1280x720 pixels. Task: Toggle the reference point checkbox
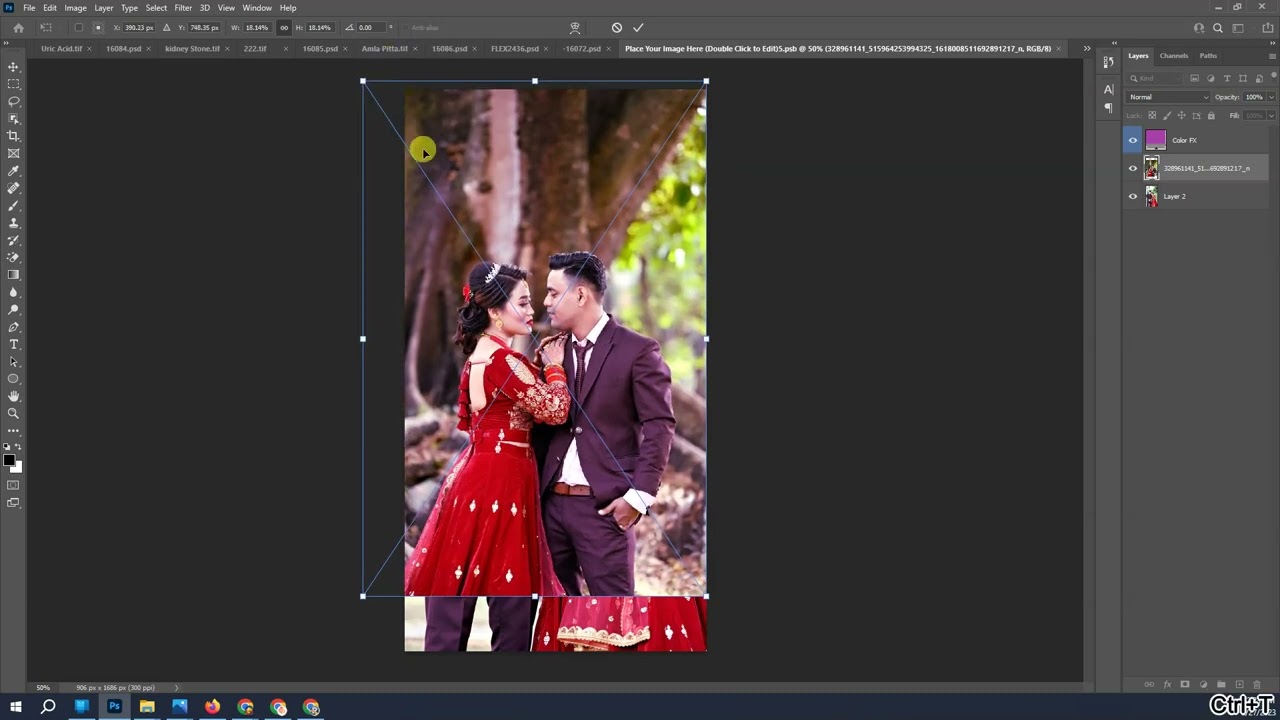79,28
